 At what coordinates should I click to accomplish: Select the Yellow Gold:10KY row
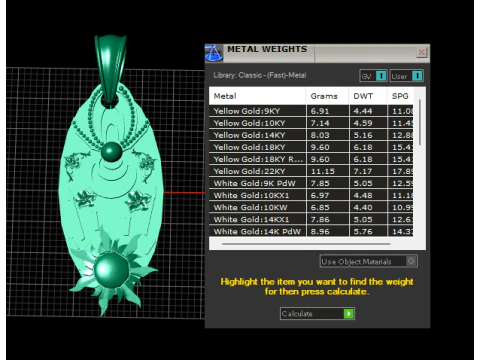(x=311, y=123)
